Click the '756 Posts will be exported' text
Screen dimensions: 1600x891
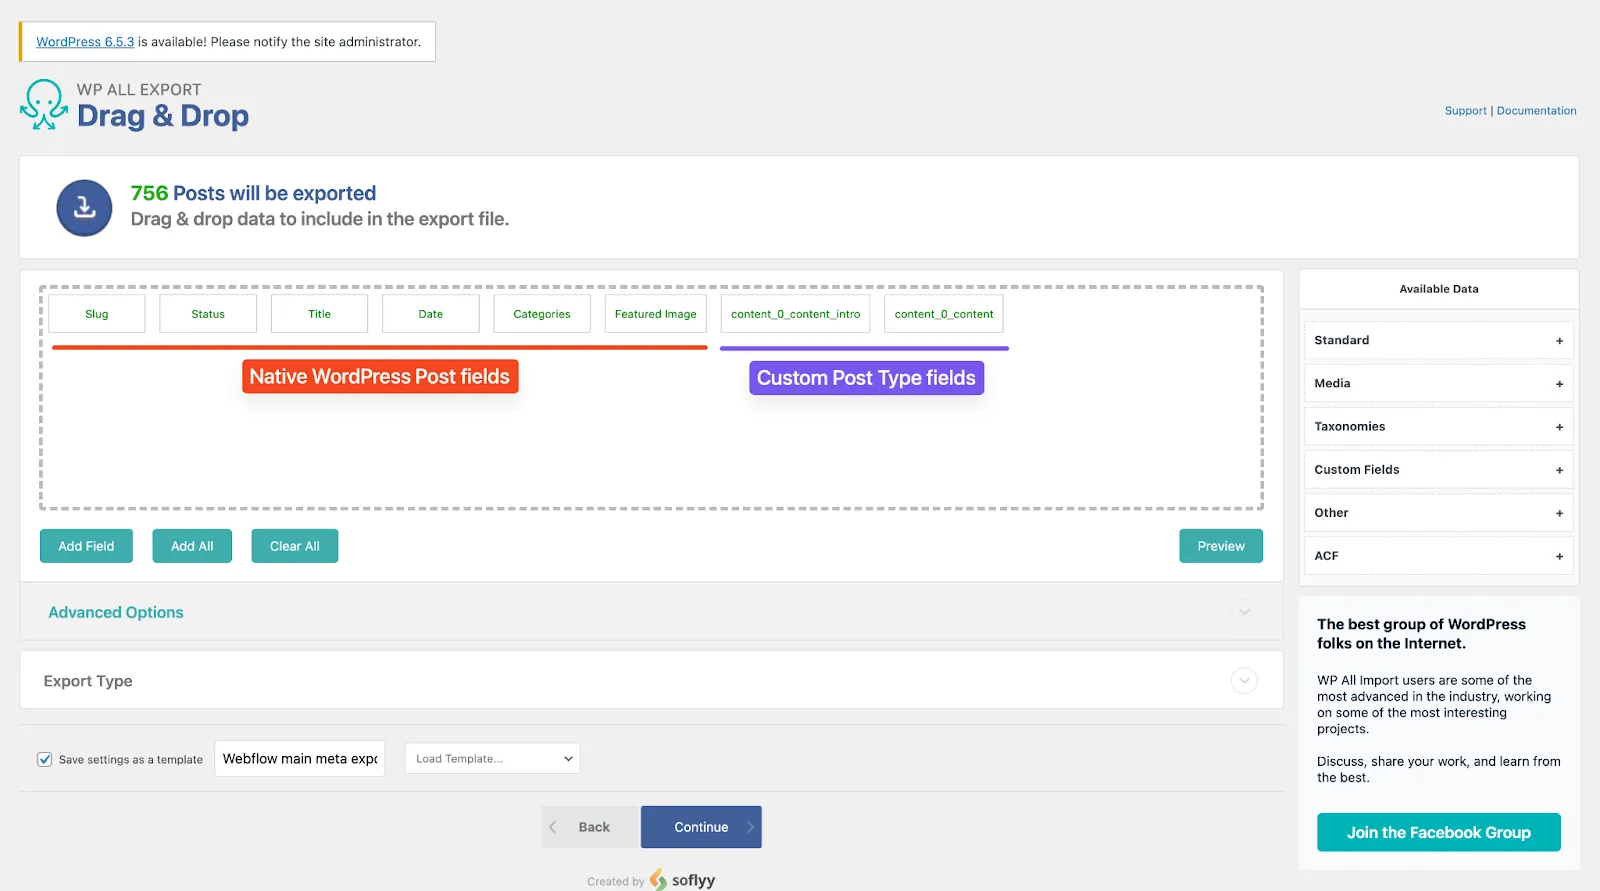pos(253,193)
